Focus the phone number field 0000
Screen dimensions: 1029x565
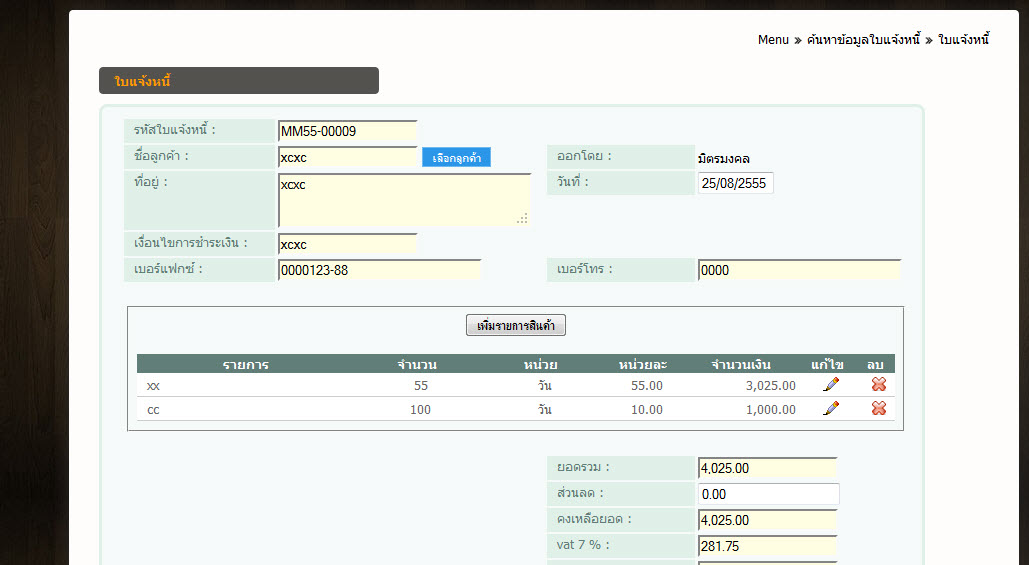point(799,270)
